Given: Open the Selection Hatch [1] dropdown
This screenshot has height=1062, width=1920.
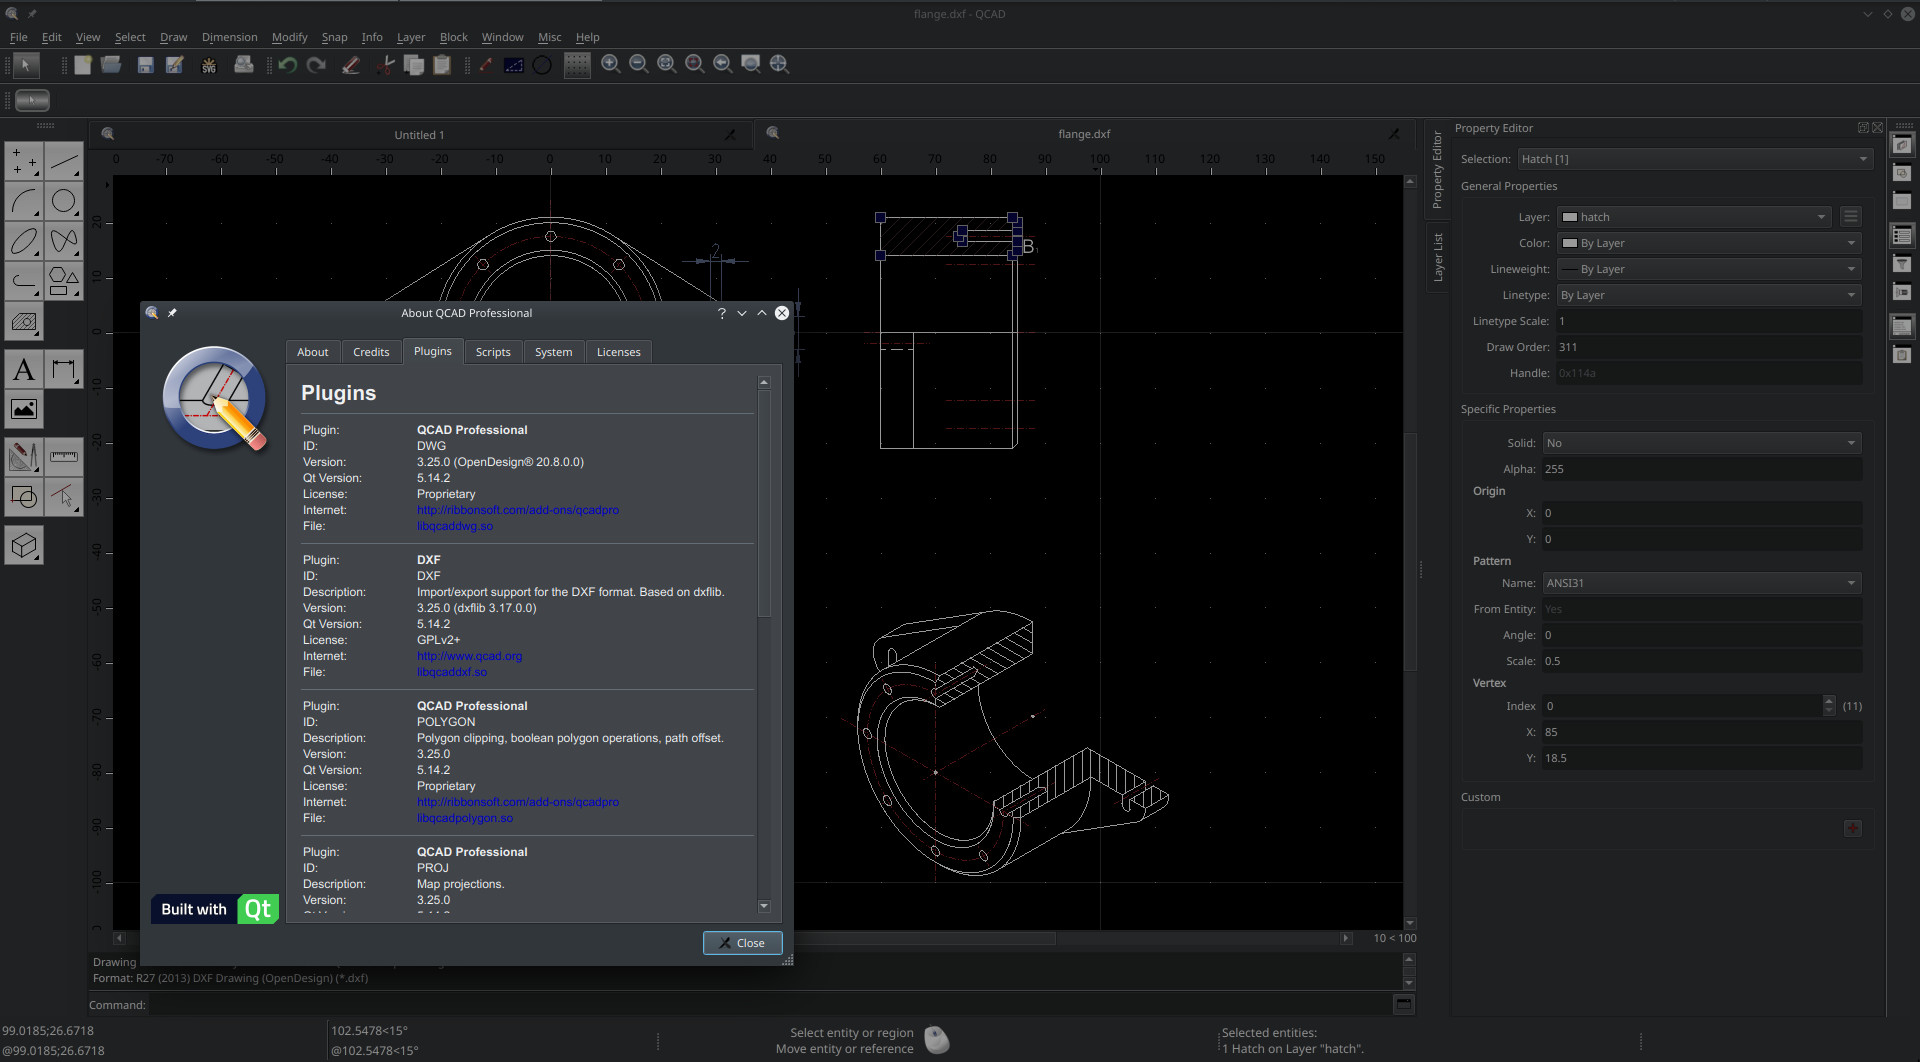Looking at the screenshot, I should click(1694, 159).
